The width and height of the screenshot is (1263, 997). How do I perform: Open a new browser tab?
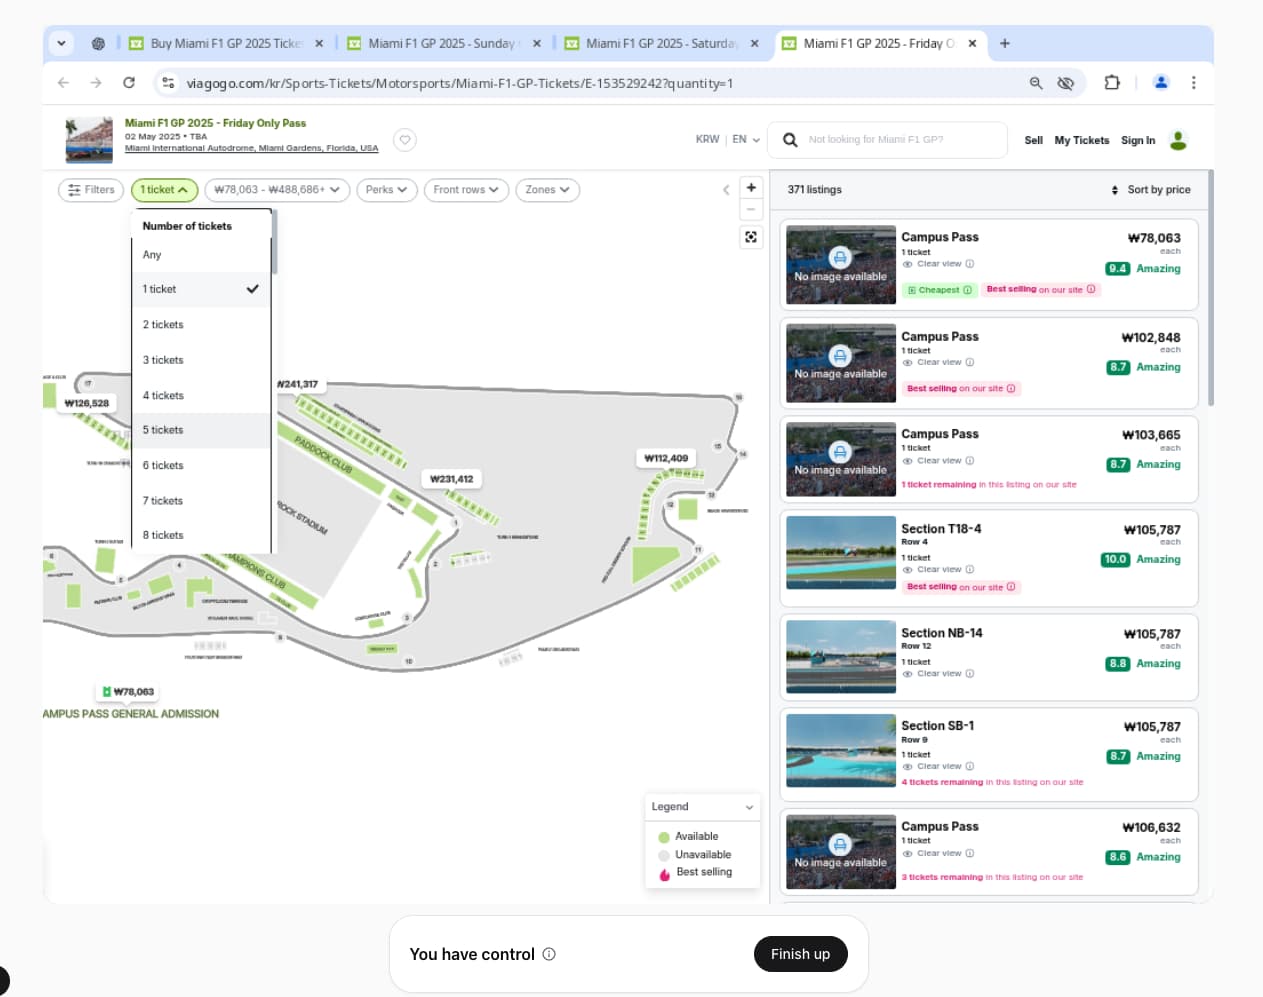coord(1005,44)
